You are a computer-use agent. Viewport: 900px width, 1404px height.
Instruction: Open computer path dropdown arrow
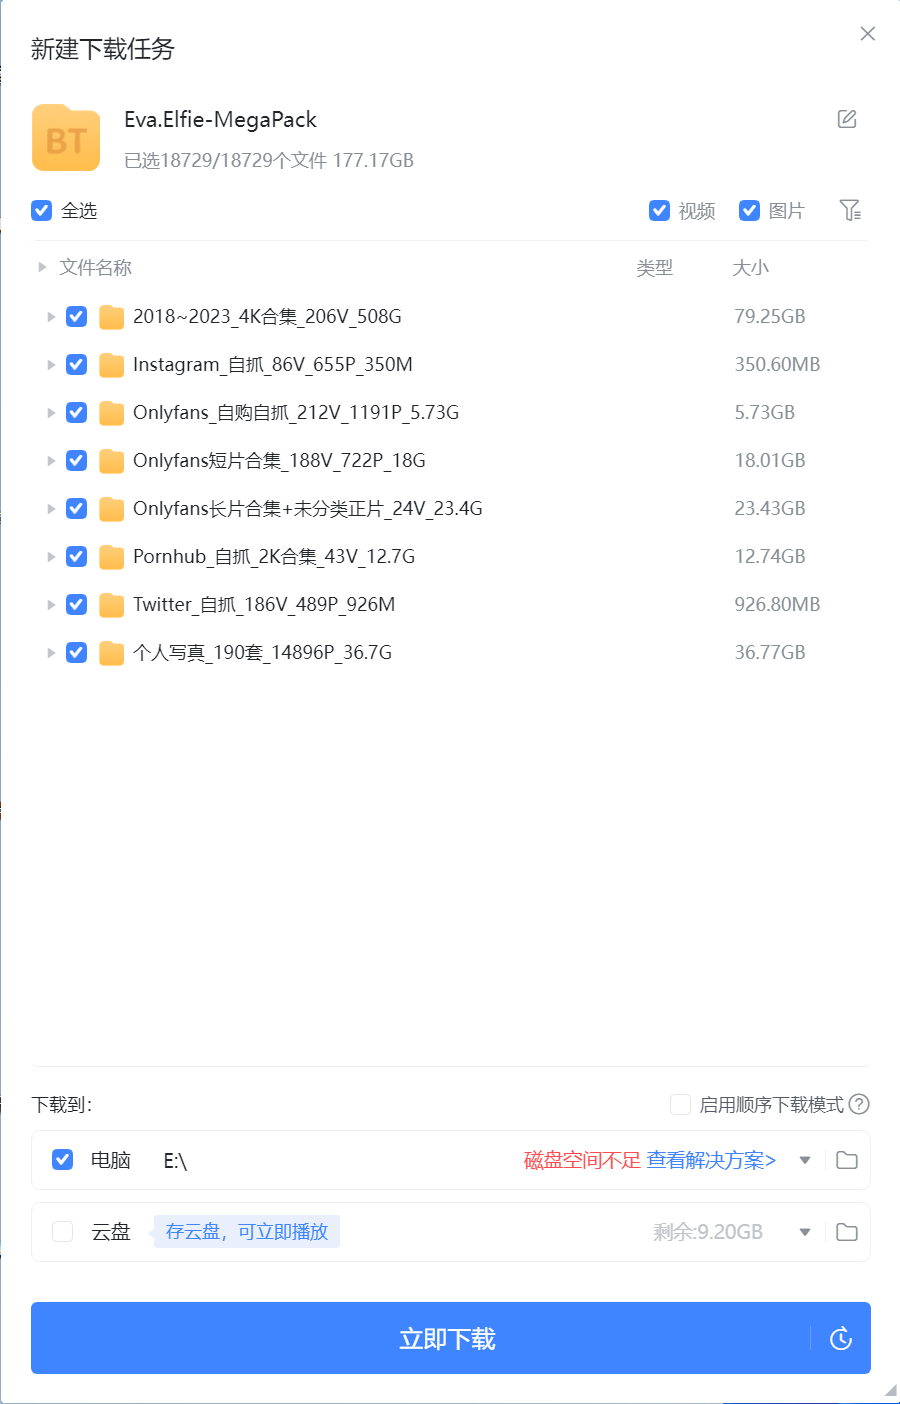pyautogui.click(x=805, y=1160)
